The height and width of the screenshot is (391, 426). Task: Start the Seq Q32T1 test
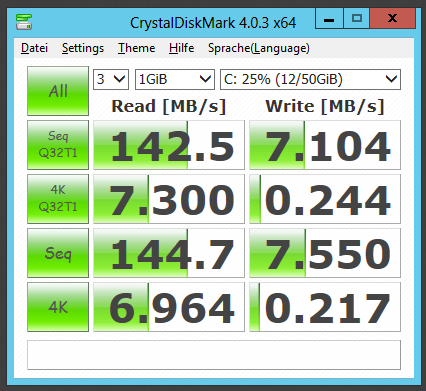pos(58,145)
